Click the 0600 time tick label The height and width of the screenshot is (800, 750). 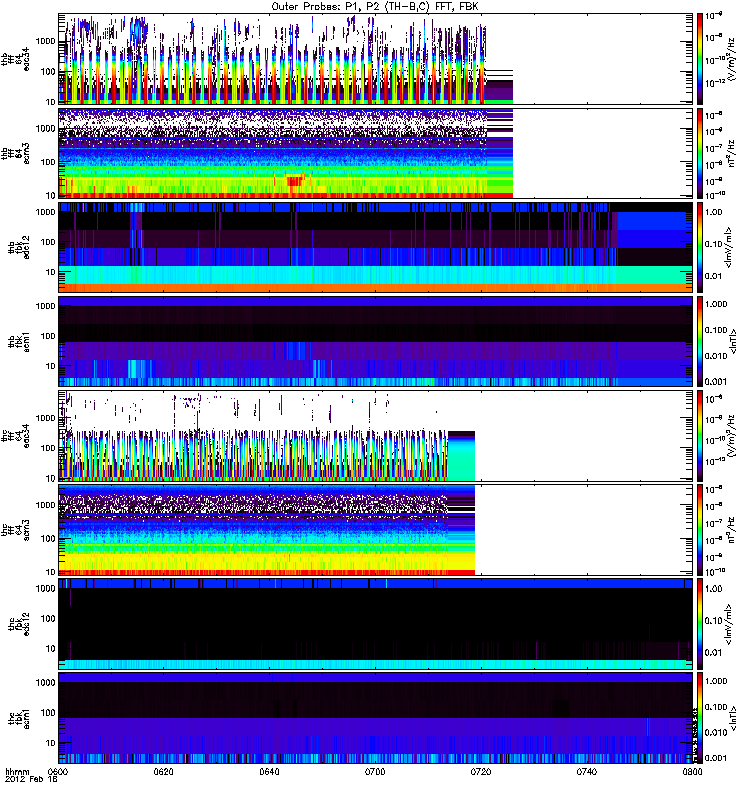57,771
